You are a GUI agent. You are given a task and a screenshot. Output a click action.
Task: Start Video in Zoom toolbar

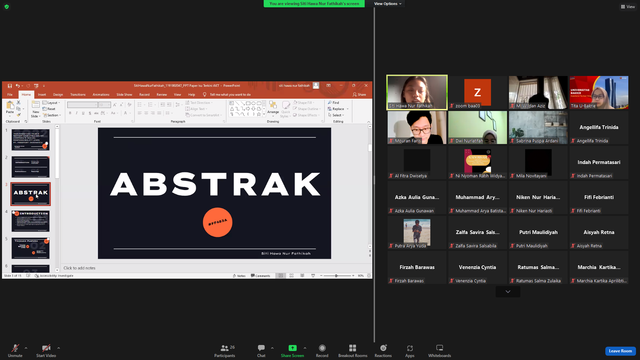[46, 350]
